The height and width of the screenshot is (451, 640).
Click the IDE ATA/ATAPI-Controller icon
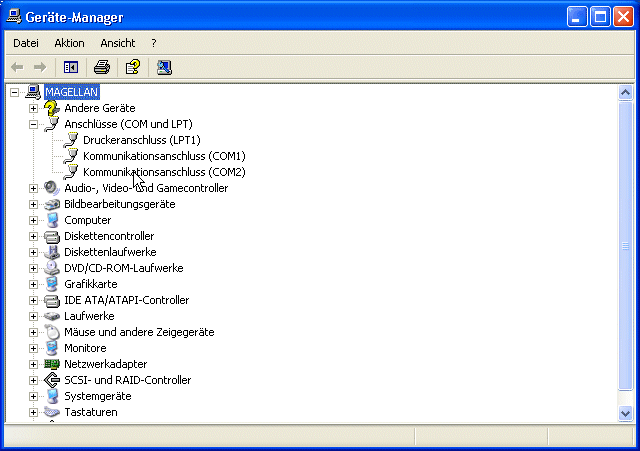tap(52, 300)
